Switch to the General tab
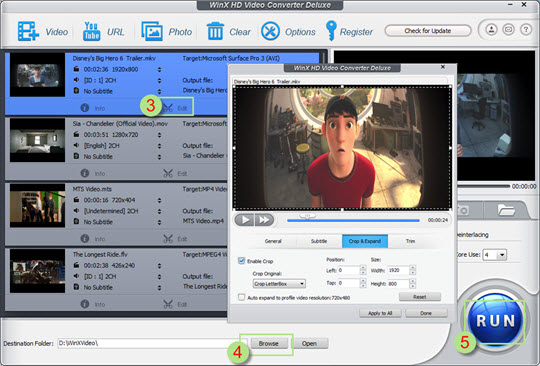The width and height of the screenshot is (540, 366). click(273, 241)
